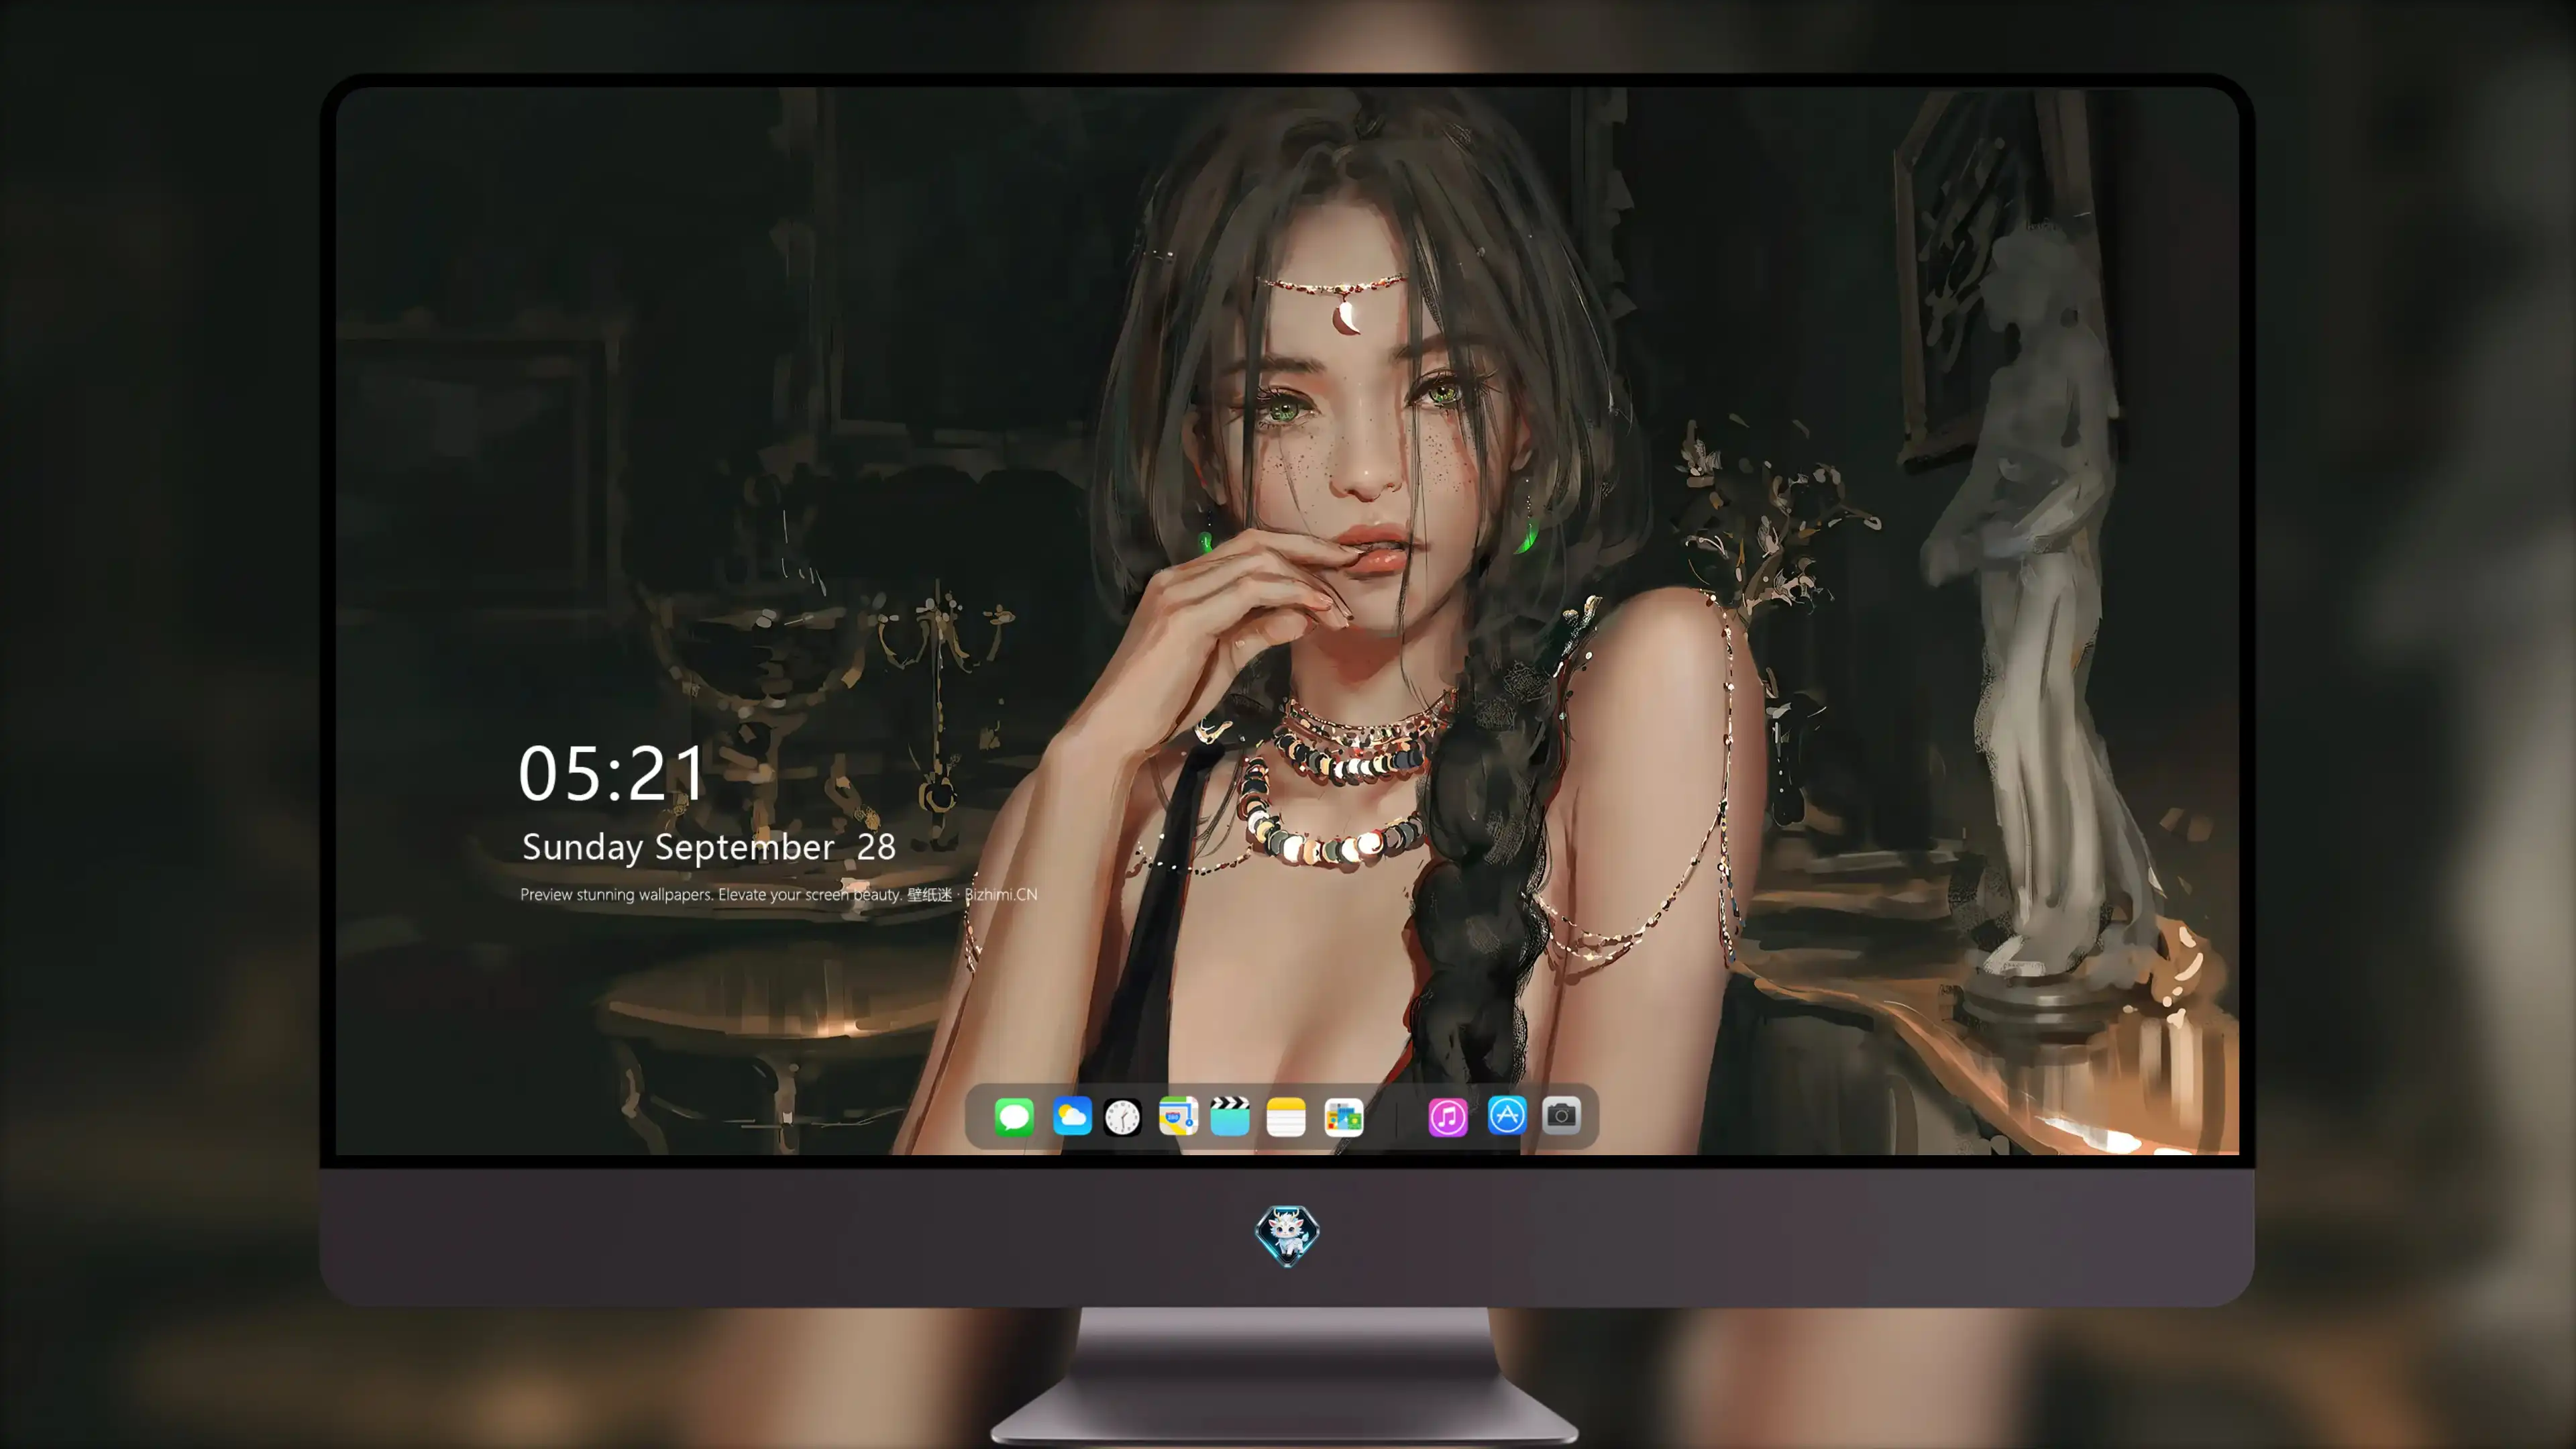Image resolution: width=2576 pixels, height=1449 pixels.
Task: Open the Camera app in the dock
Action: pos(1561,1115)
